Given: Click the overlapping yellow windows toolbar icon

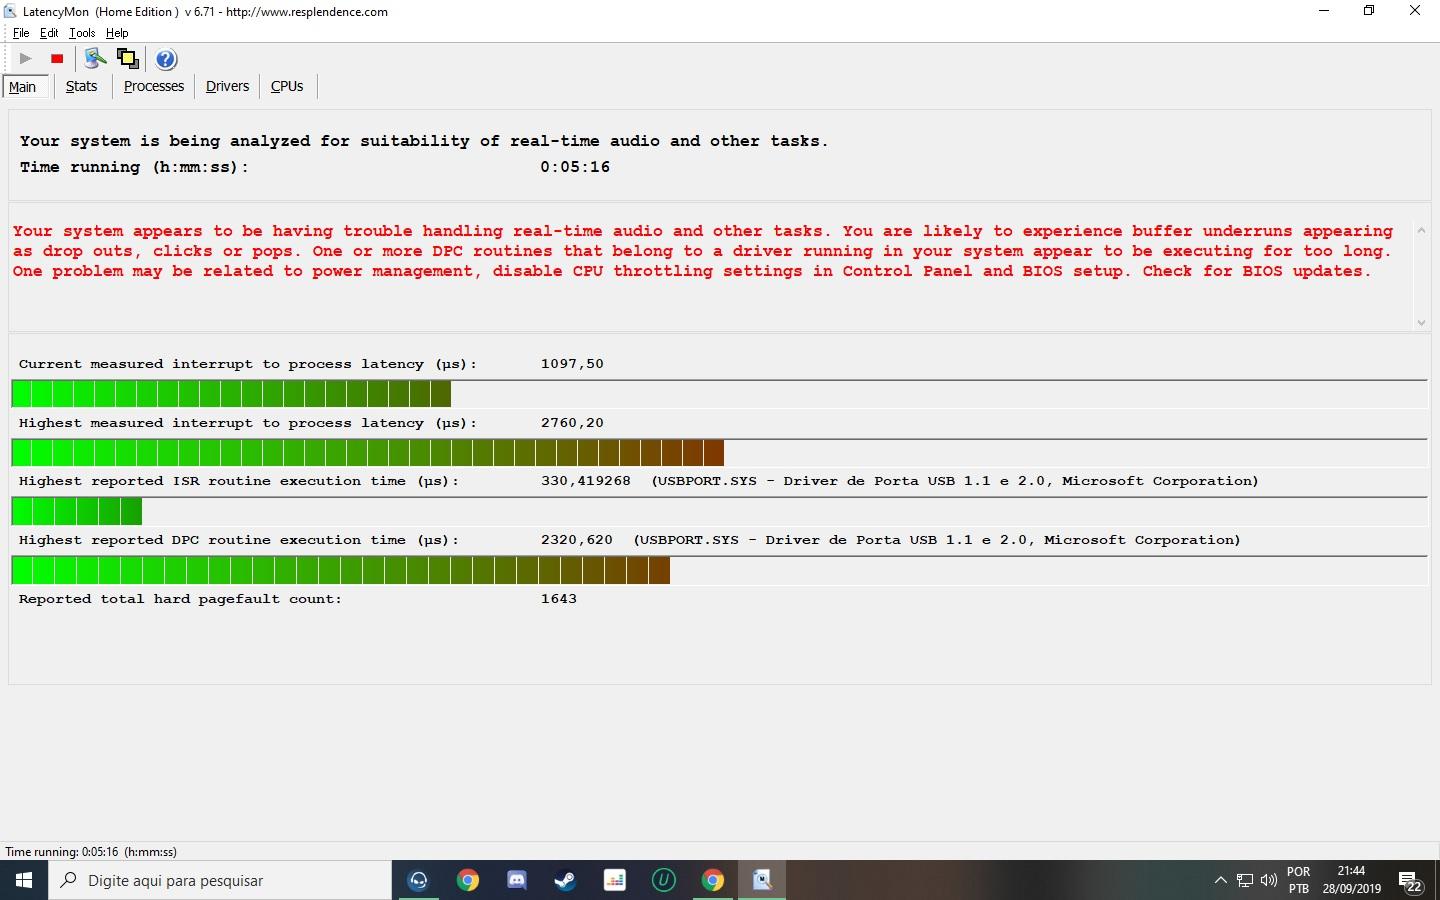Looking at the screenshot, I should (128, 59).
